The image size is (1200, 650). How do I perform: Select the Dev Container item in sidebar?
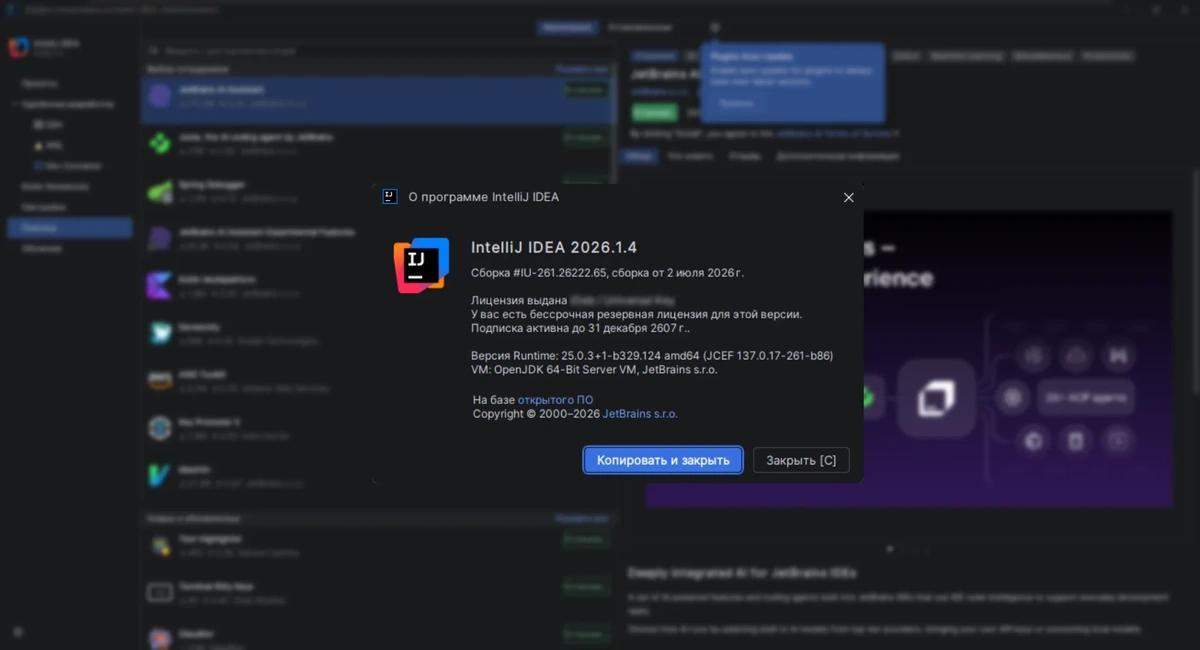pyautogui.click(x=69, y=166)
